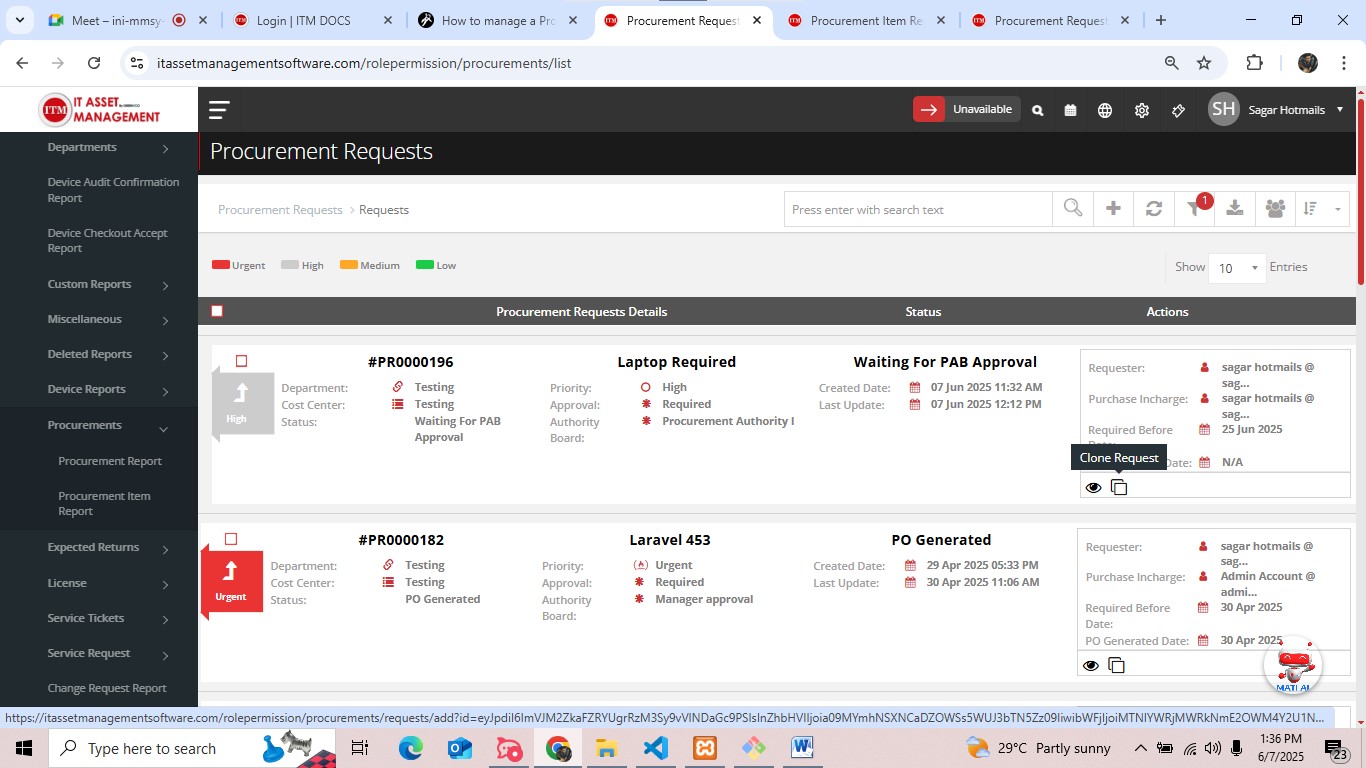This screenshot has width=1366, height=768.
Task: Check the checkbox for request PR0000182
Action: pyautogui.click(x=231, y=539)
